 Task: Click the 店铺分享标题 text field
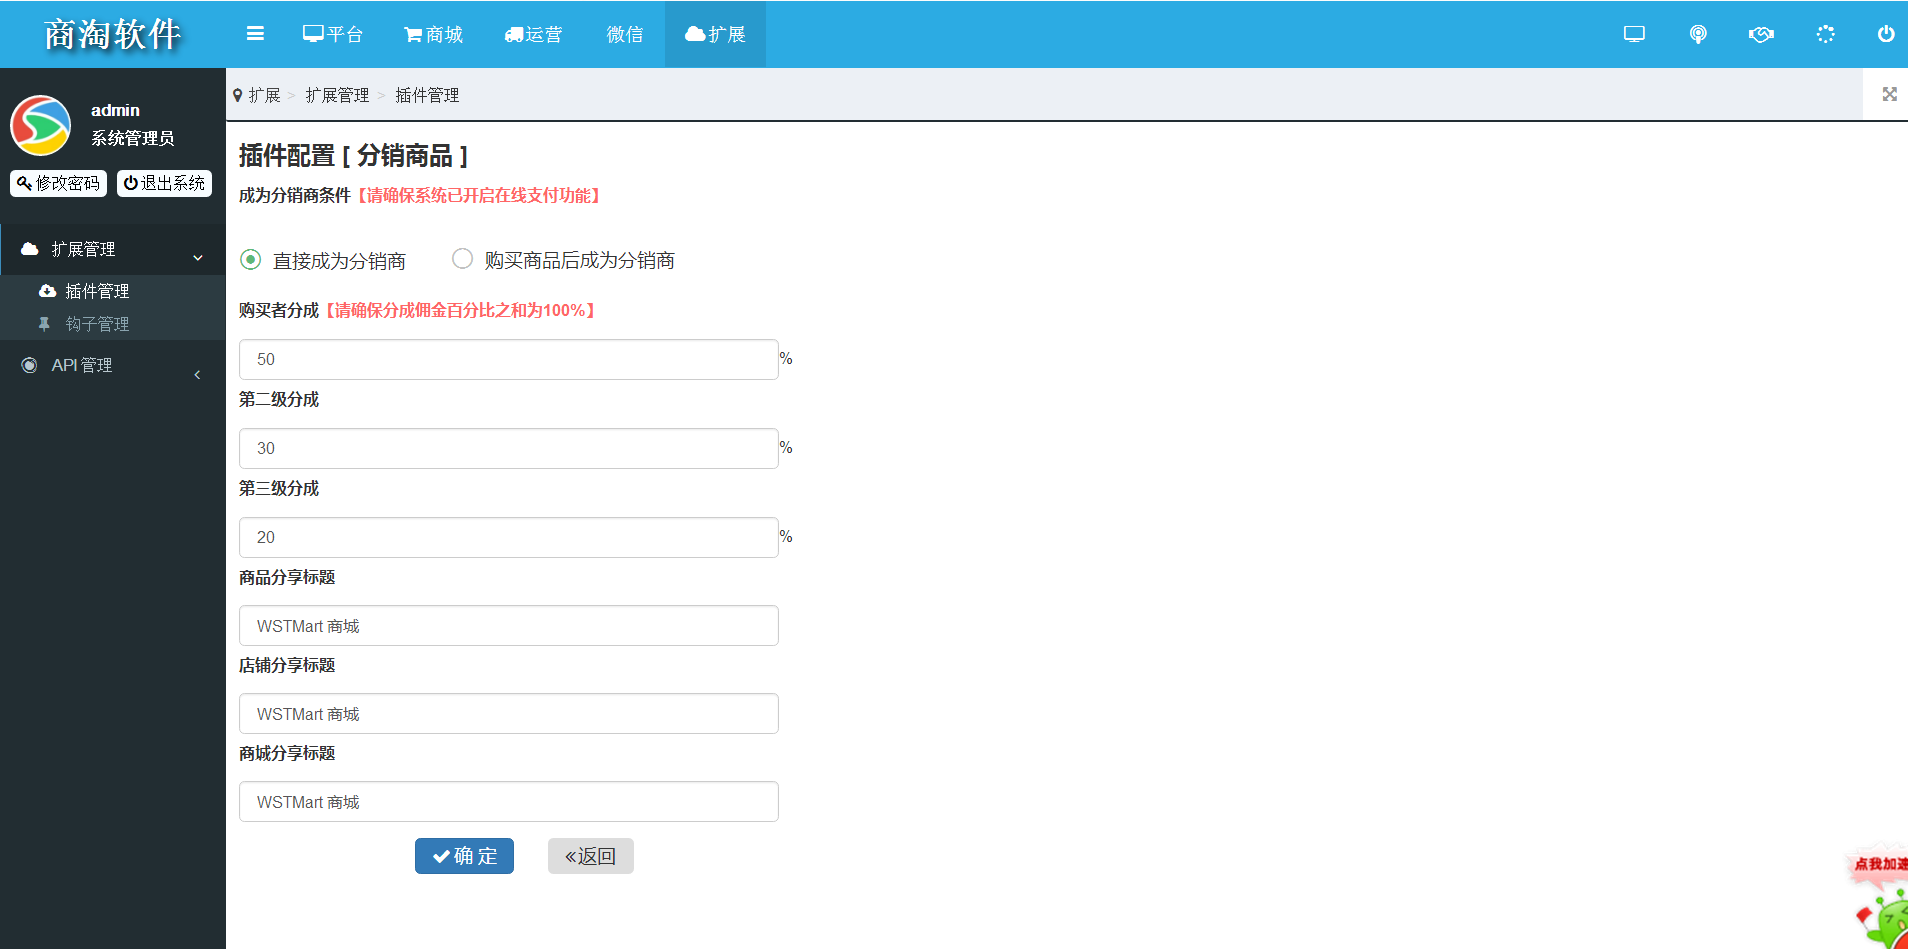click(508, 714)
